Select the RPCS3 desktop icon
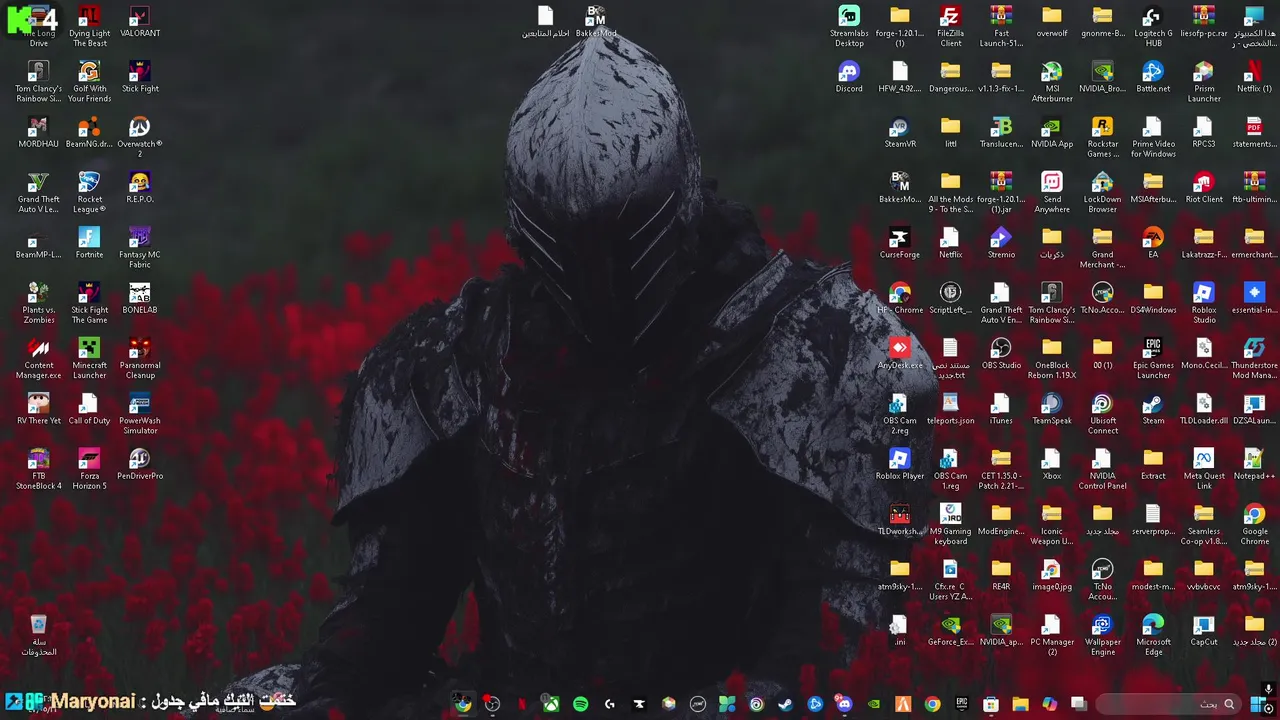The width and height of the screenshot is (1280, 720). tap(1204, 132)
